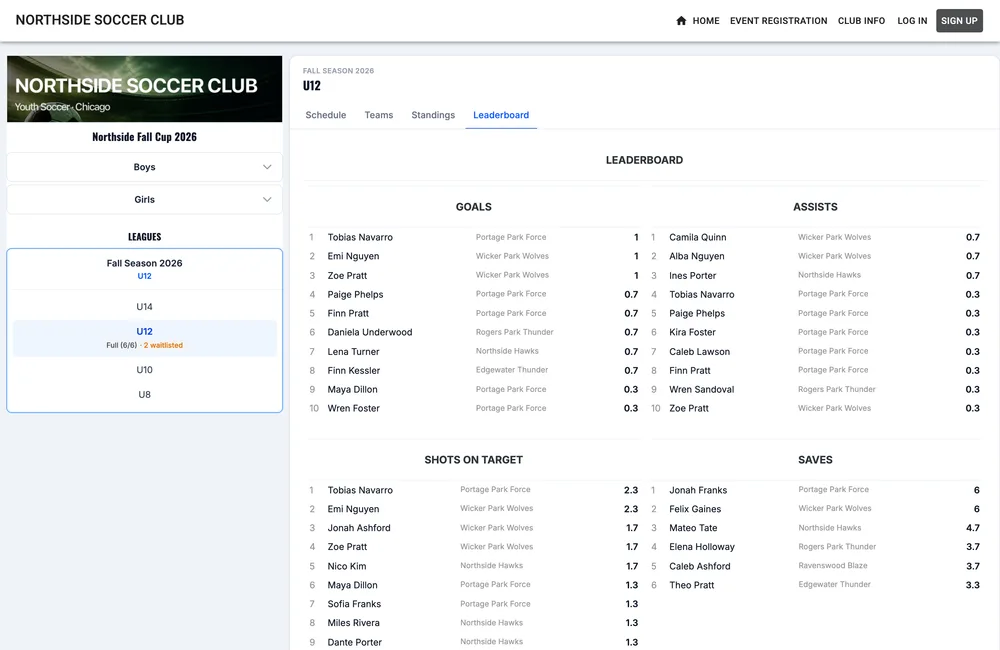Click the Northside Soccer Club site title

point(100,20)
